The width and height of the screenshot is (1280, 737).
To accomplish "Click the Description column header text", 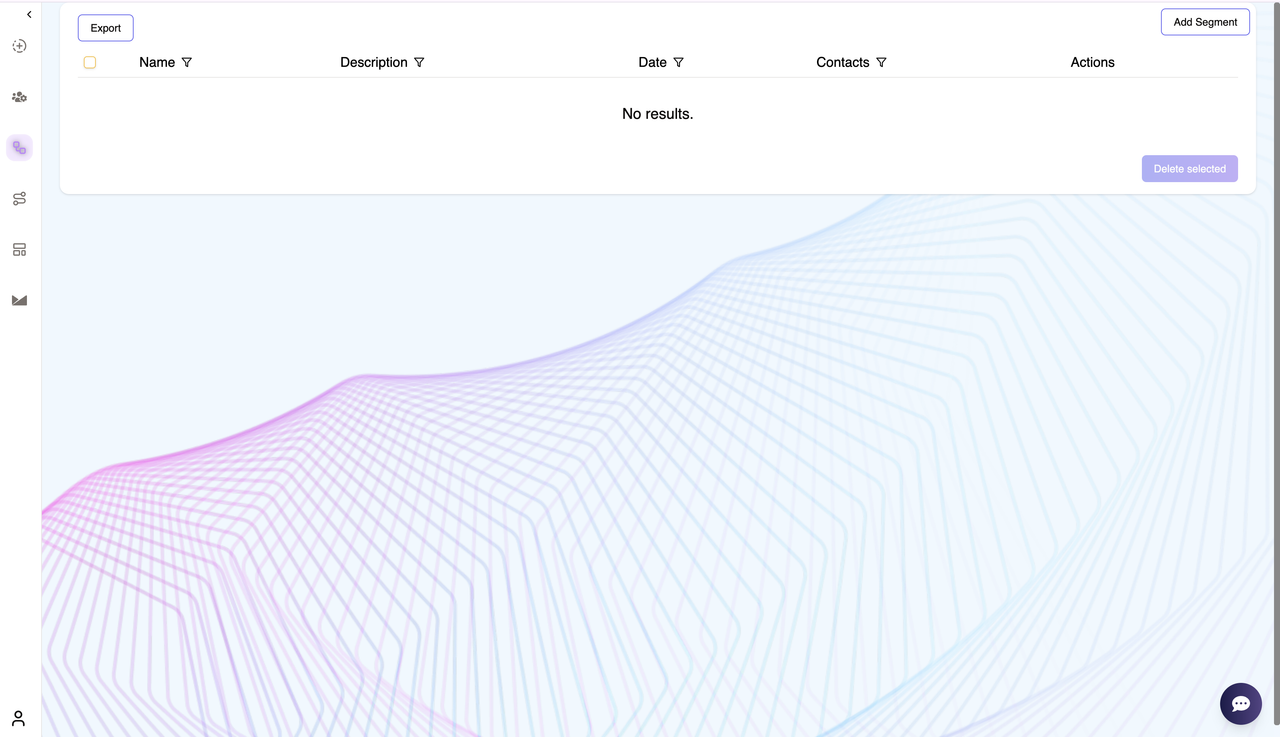I will tap(374, 62).
